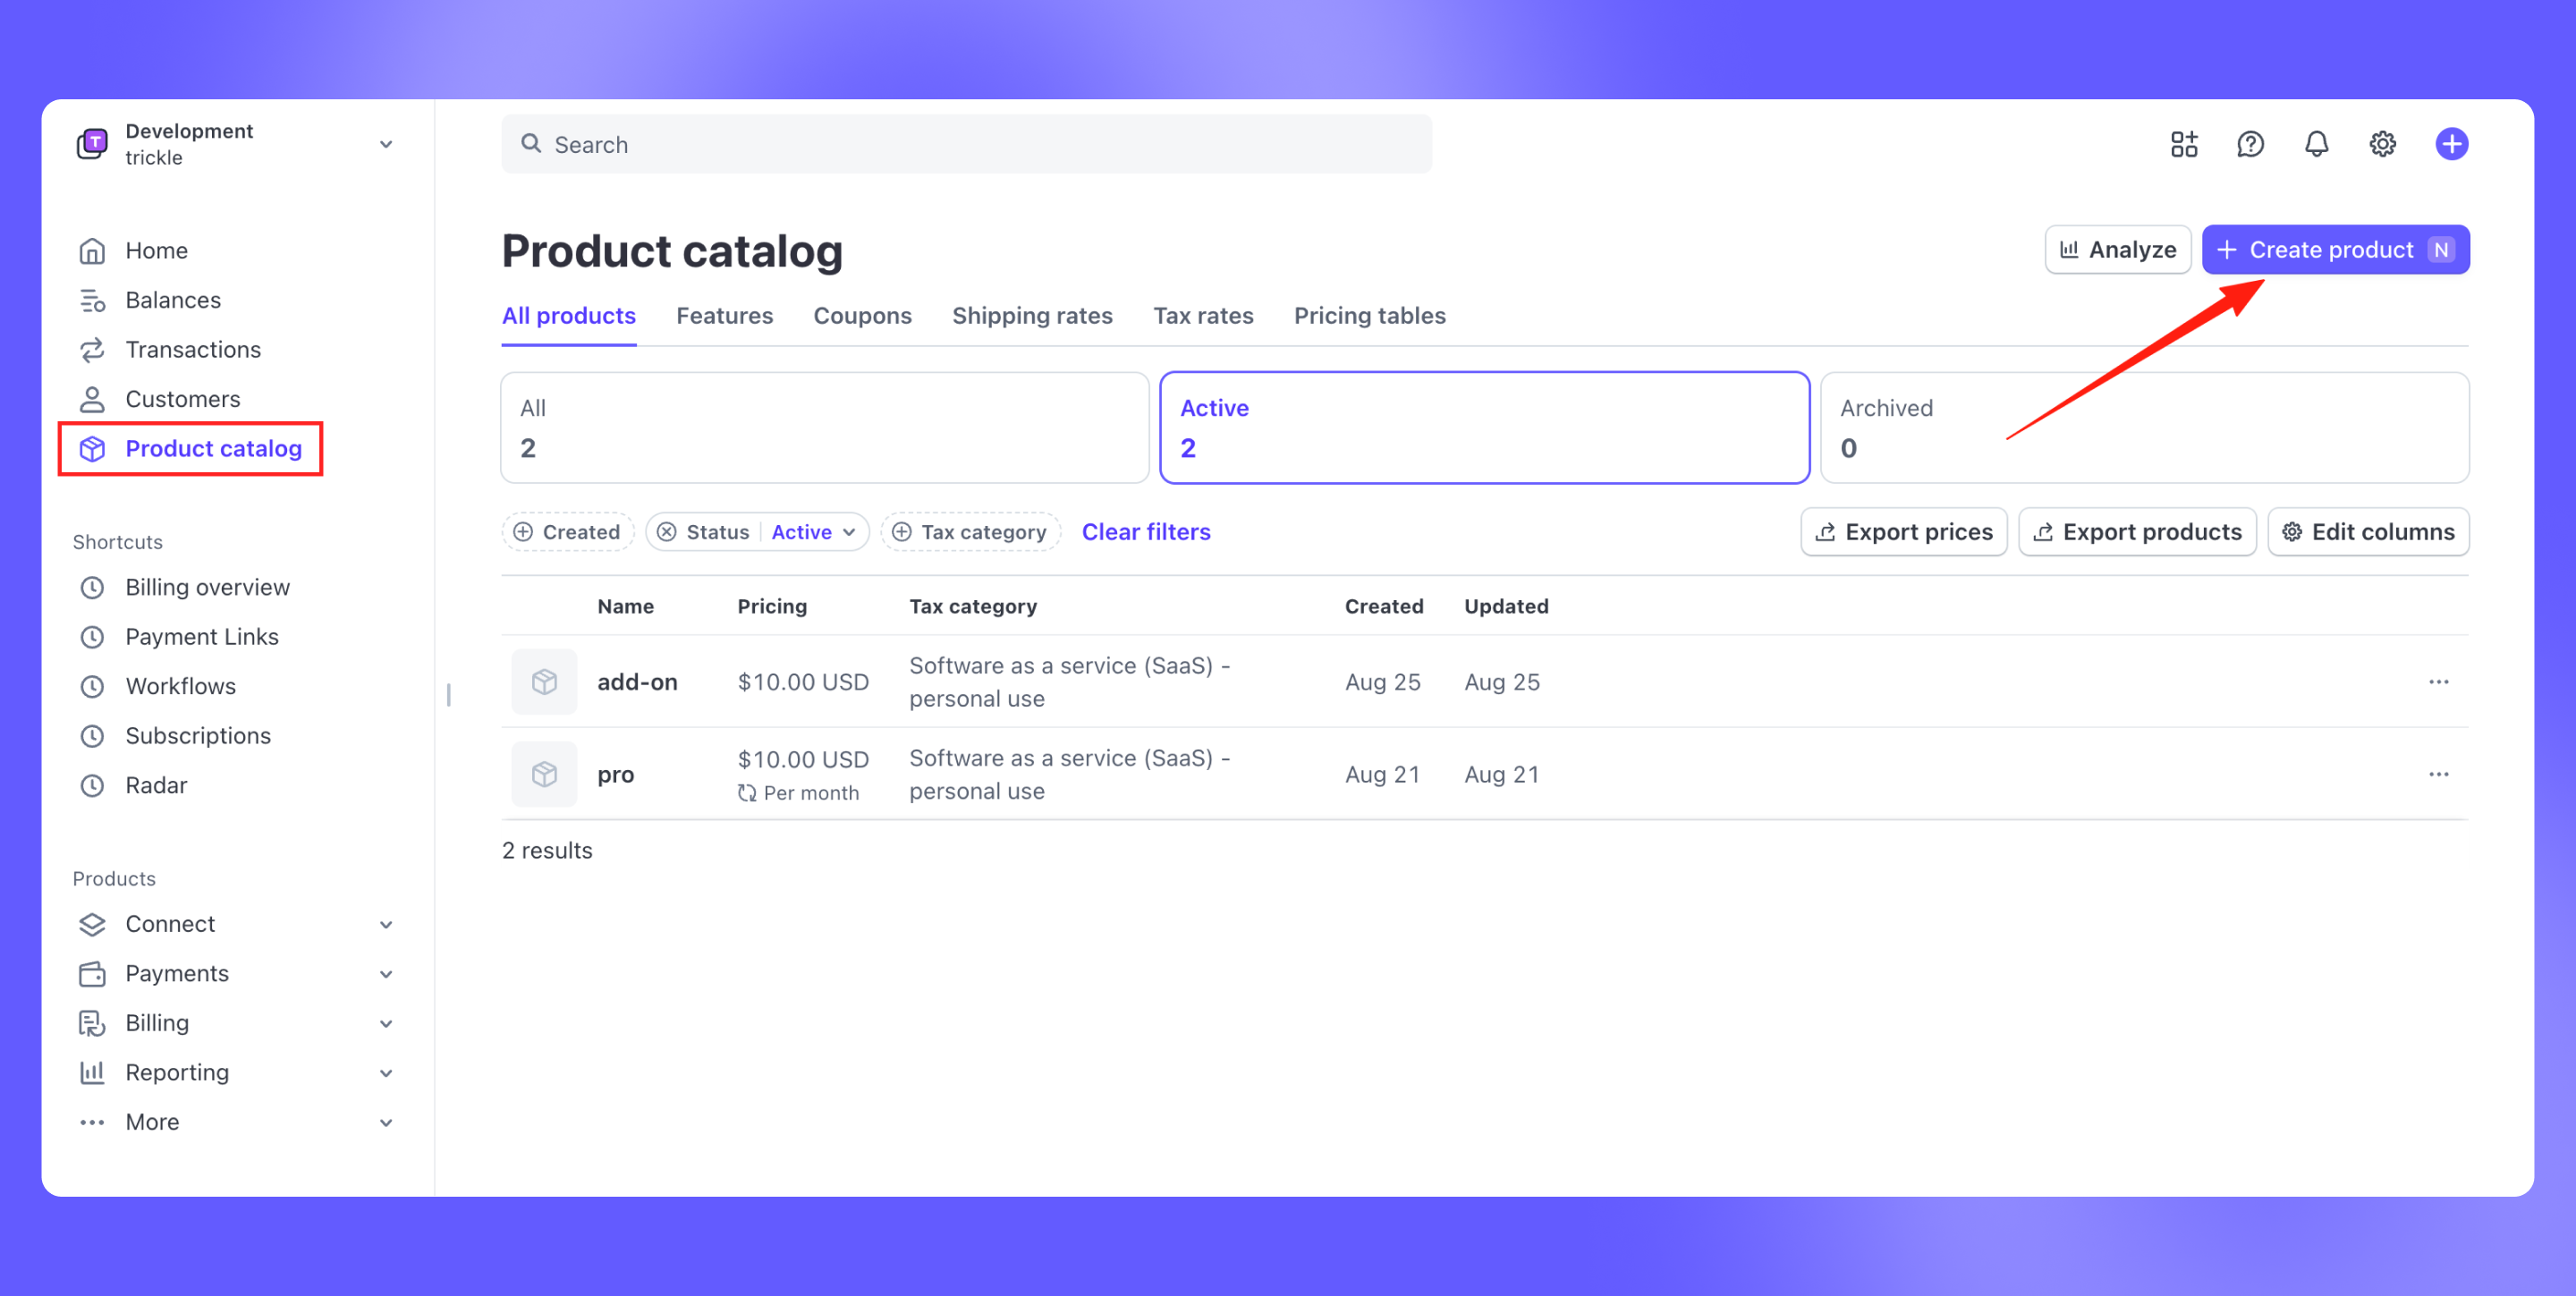Open the apps grid icon in header
Image resolution: width=2576 pixels, height=1296 pixels.
2184,144
